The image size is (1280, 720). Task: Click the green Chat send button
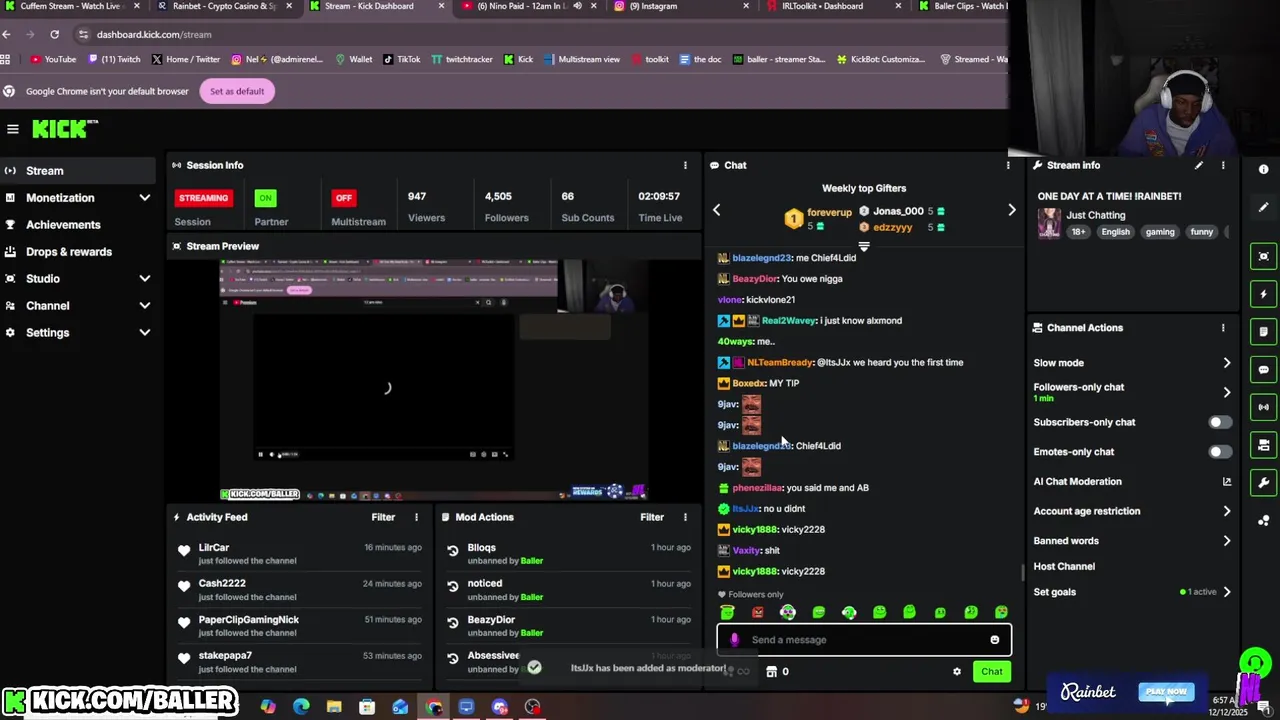pyautogui.click(x=991, y=672)
